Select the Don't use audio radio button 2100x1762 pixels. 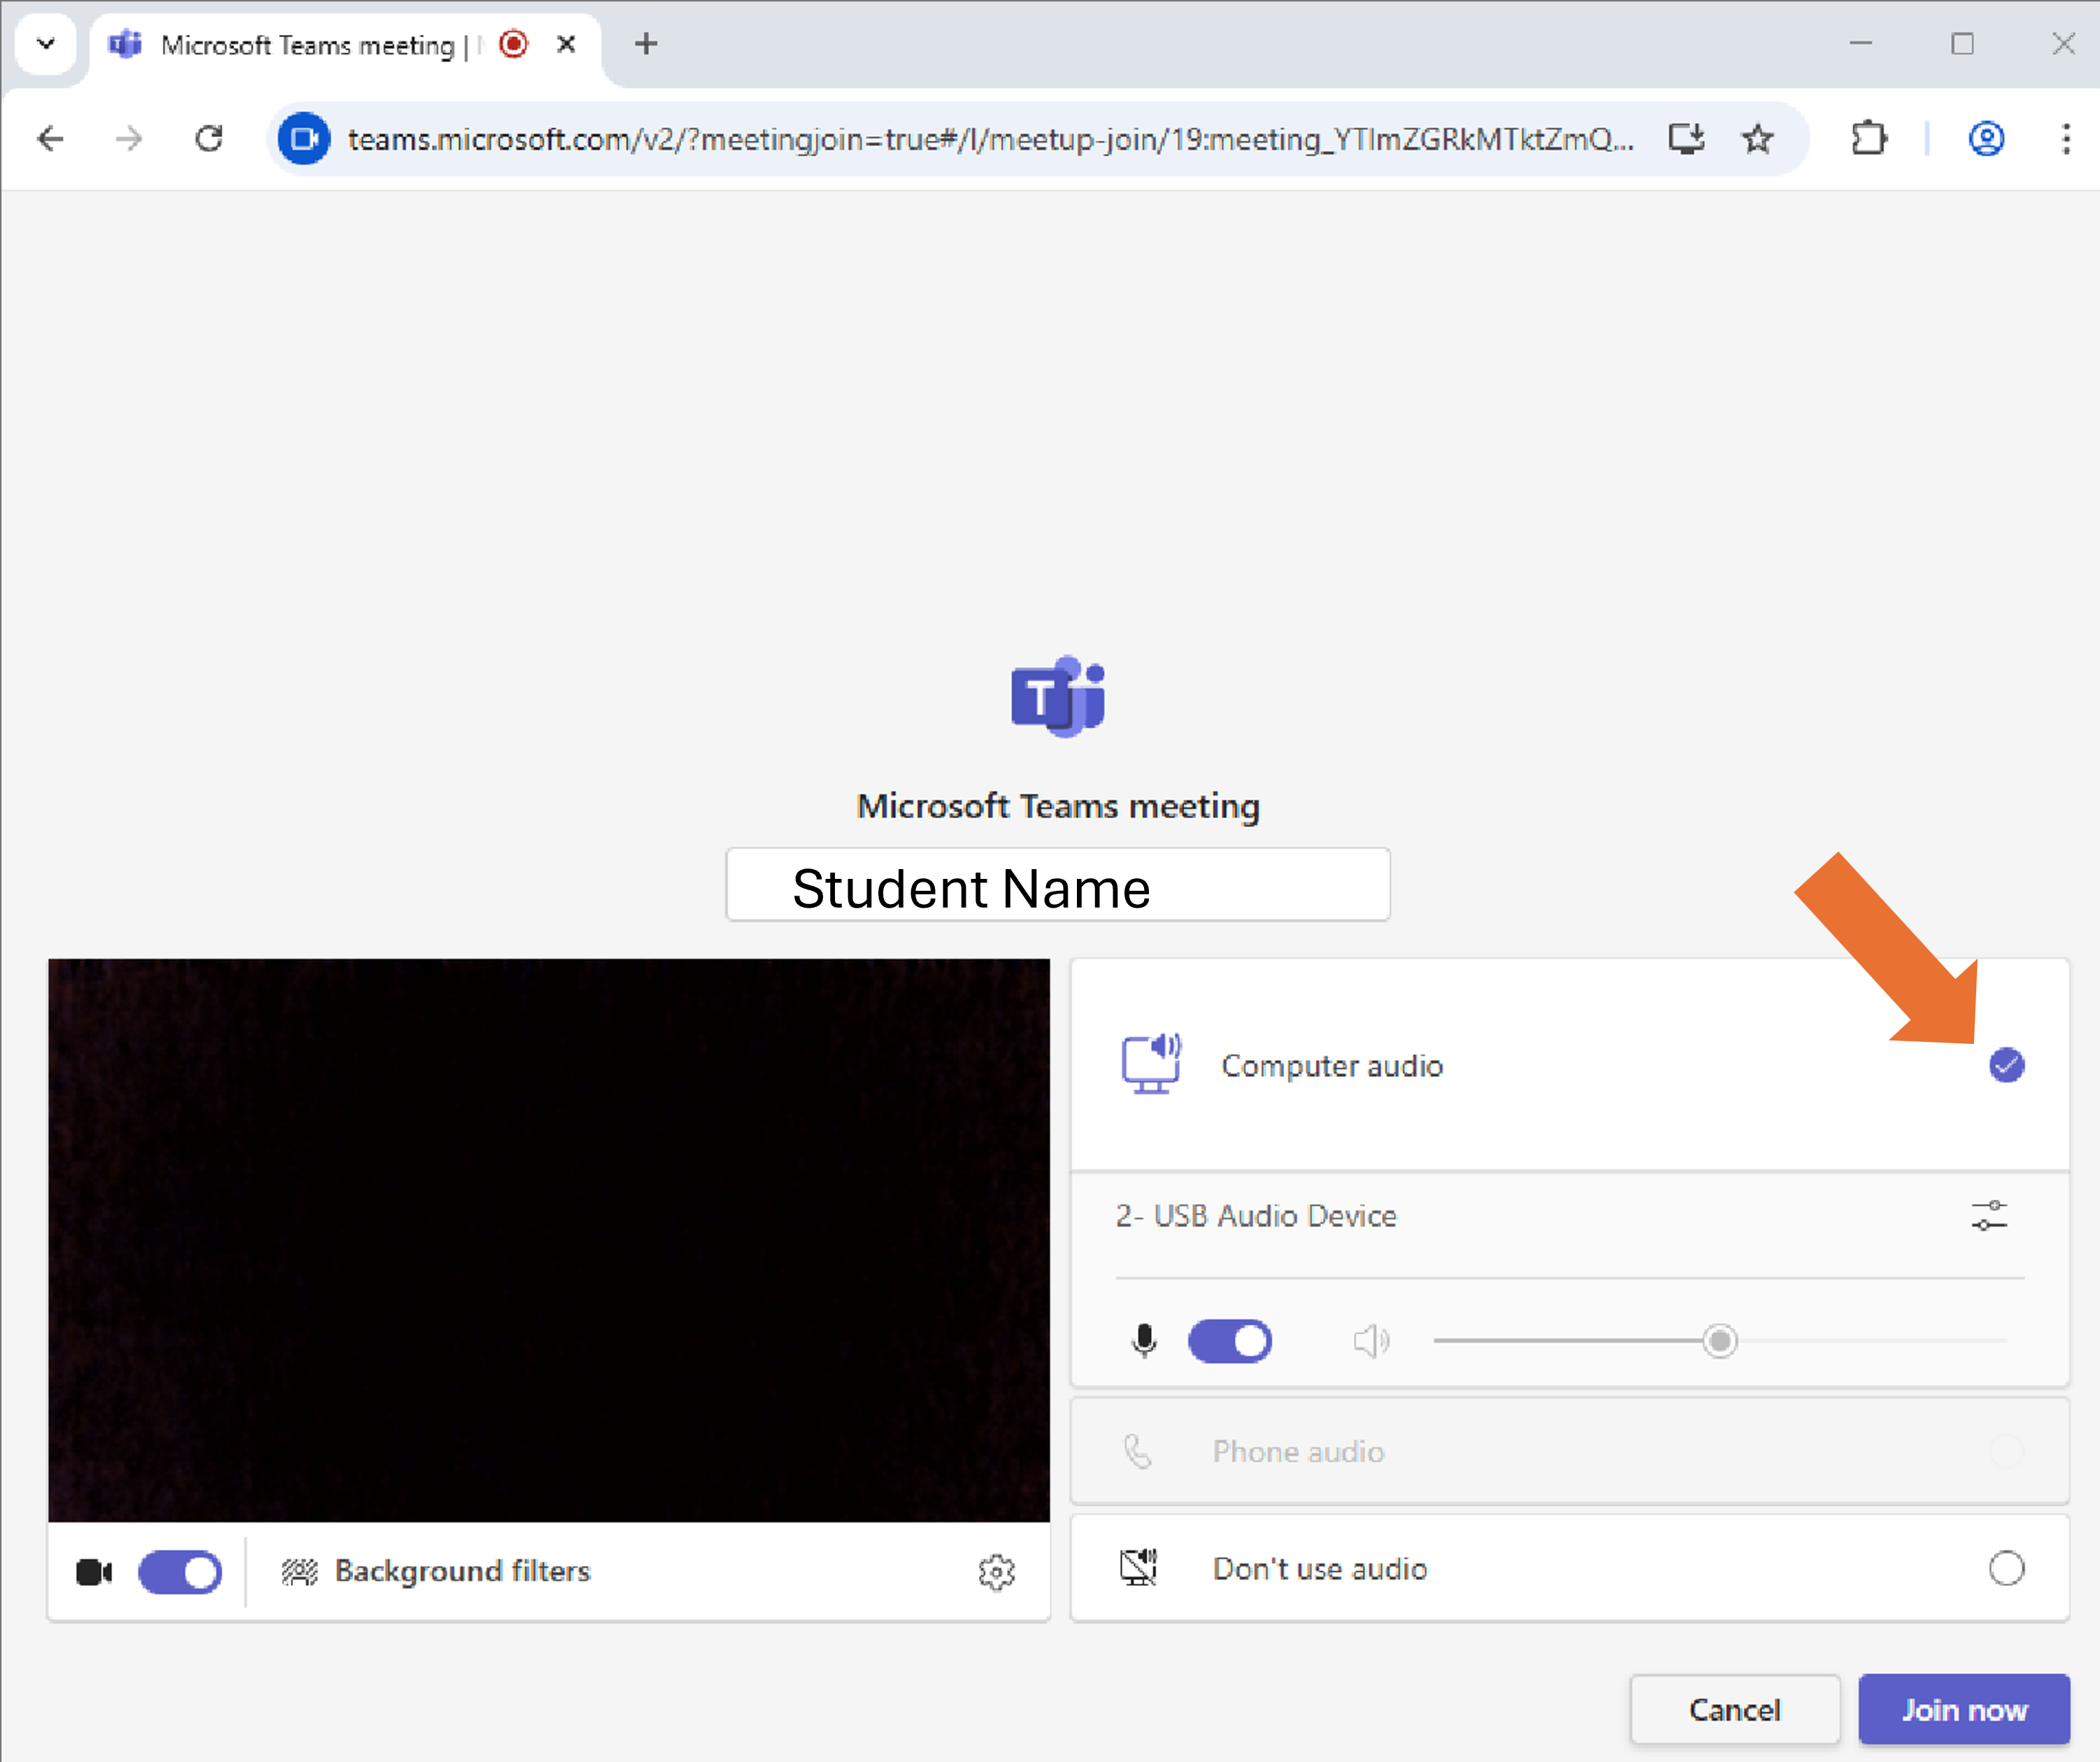coord(2006,1568)
